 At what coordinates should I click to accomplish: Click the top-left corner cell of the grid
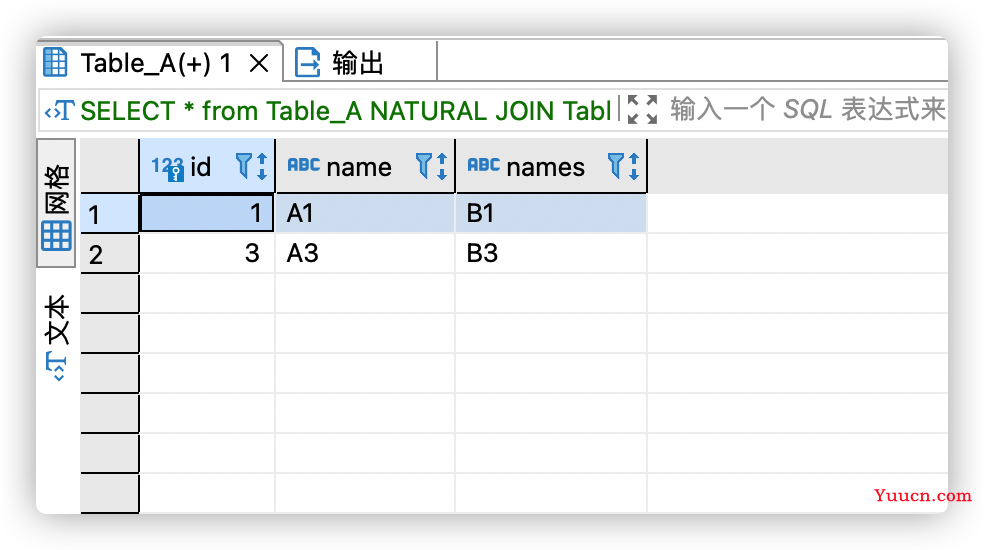[110, 166]
